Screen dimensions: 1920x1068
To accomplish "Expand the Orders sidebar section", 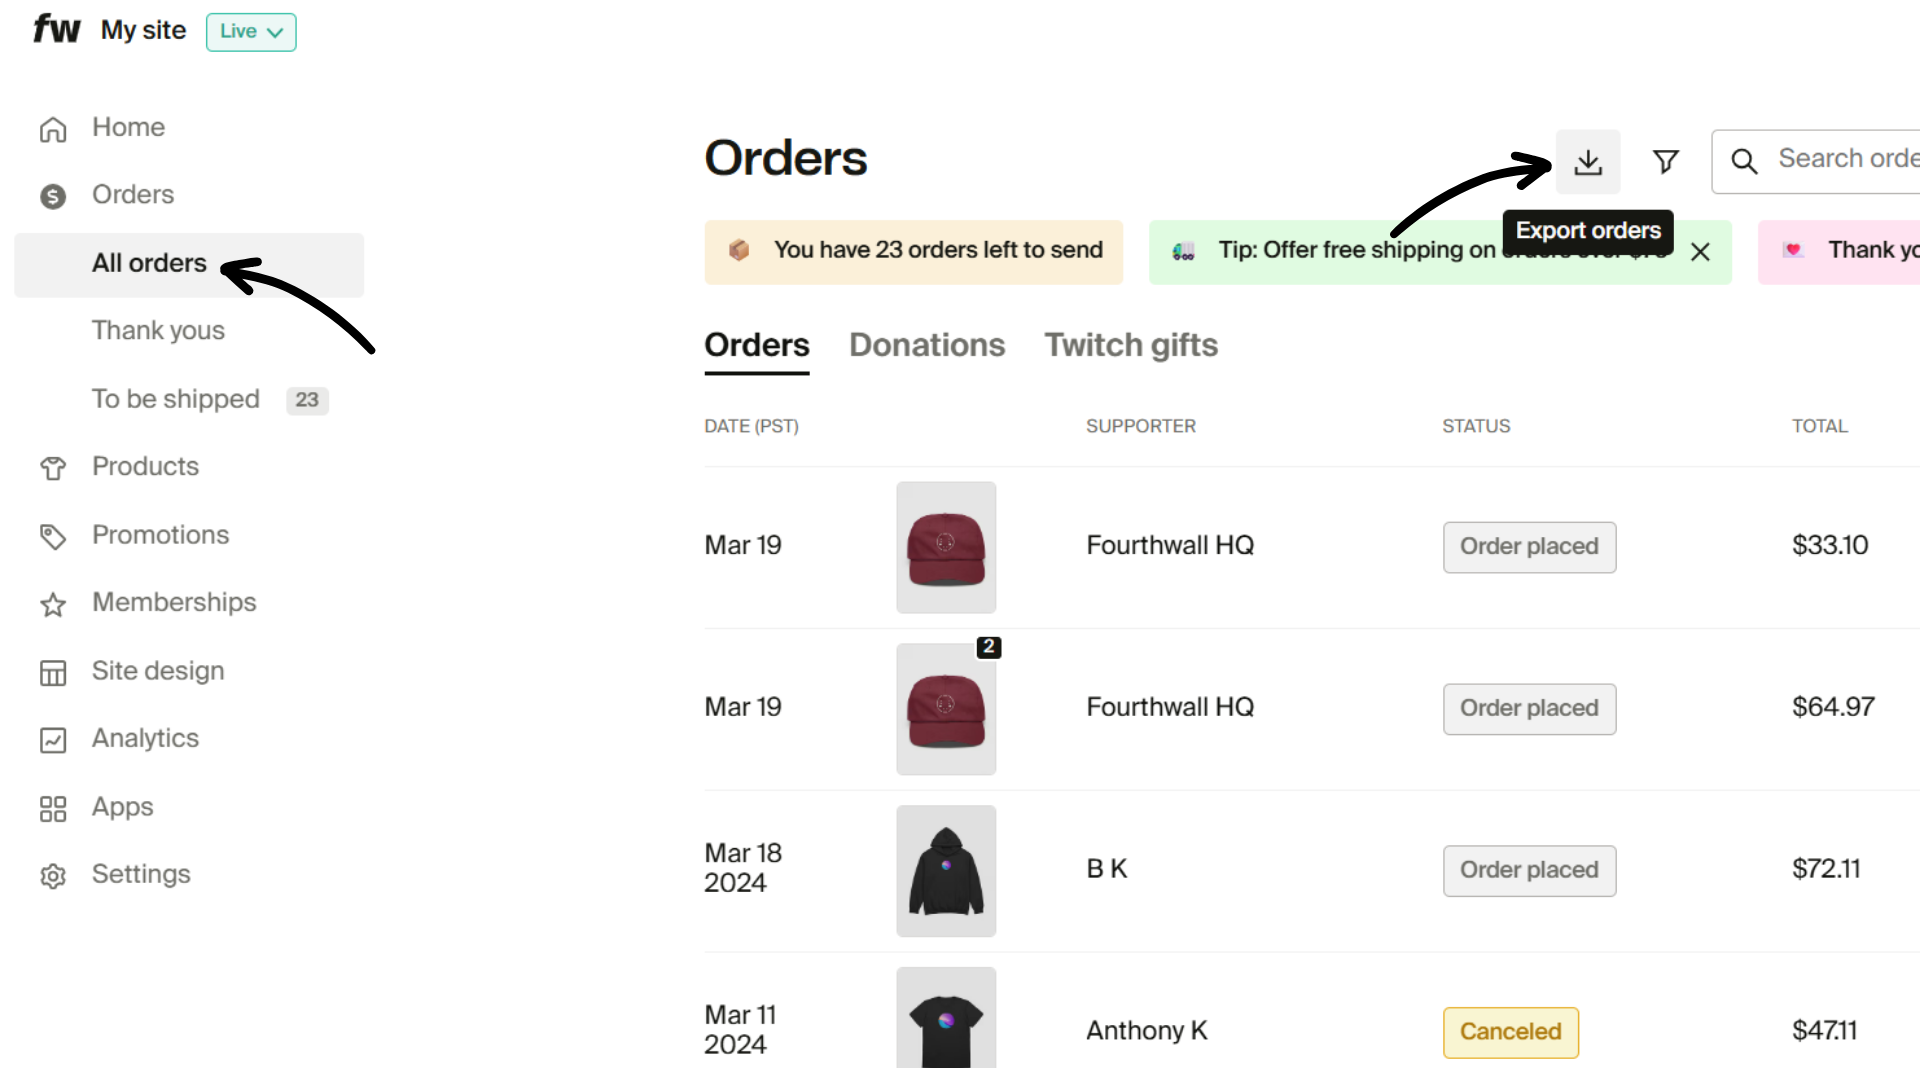I will point(133,195).
